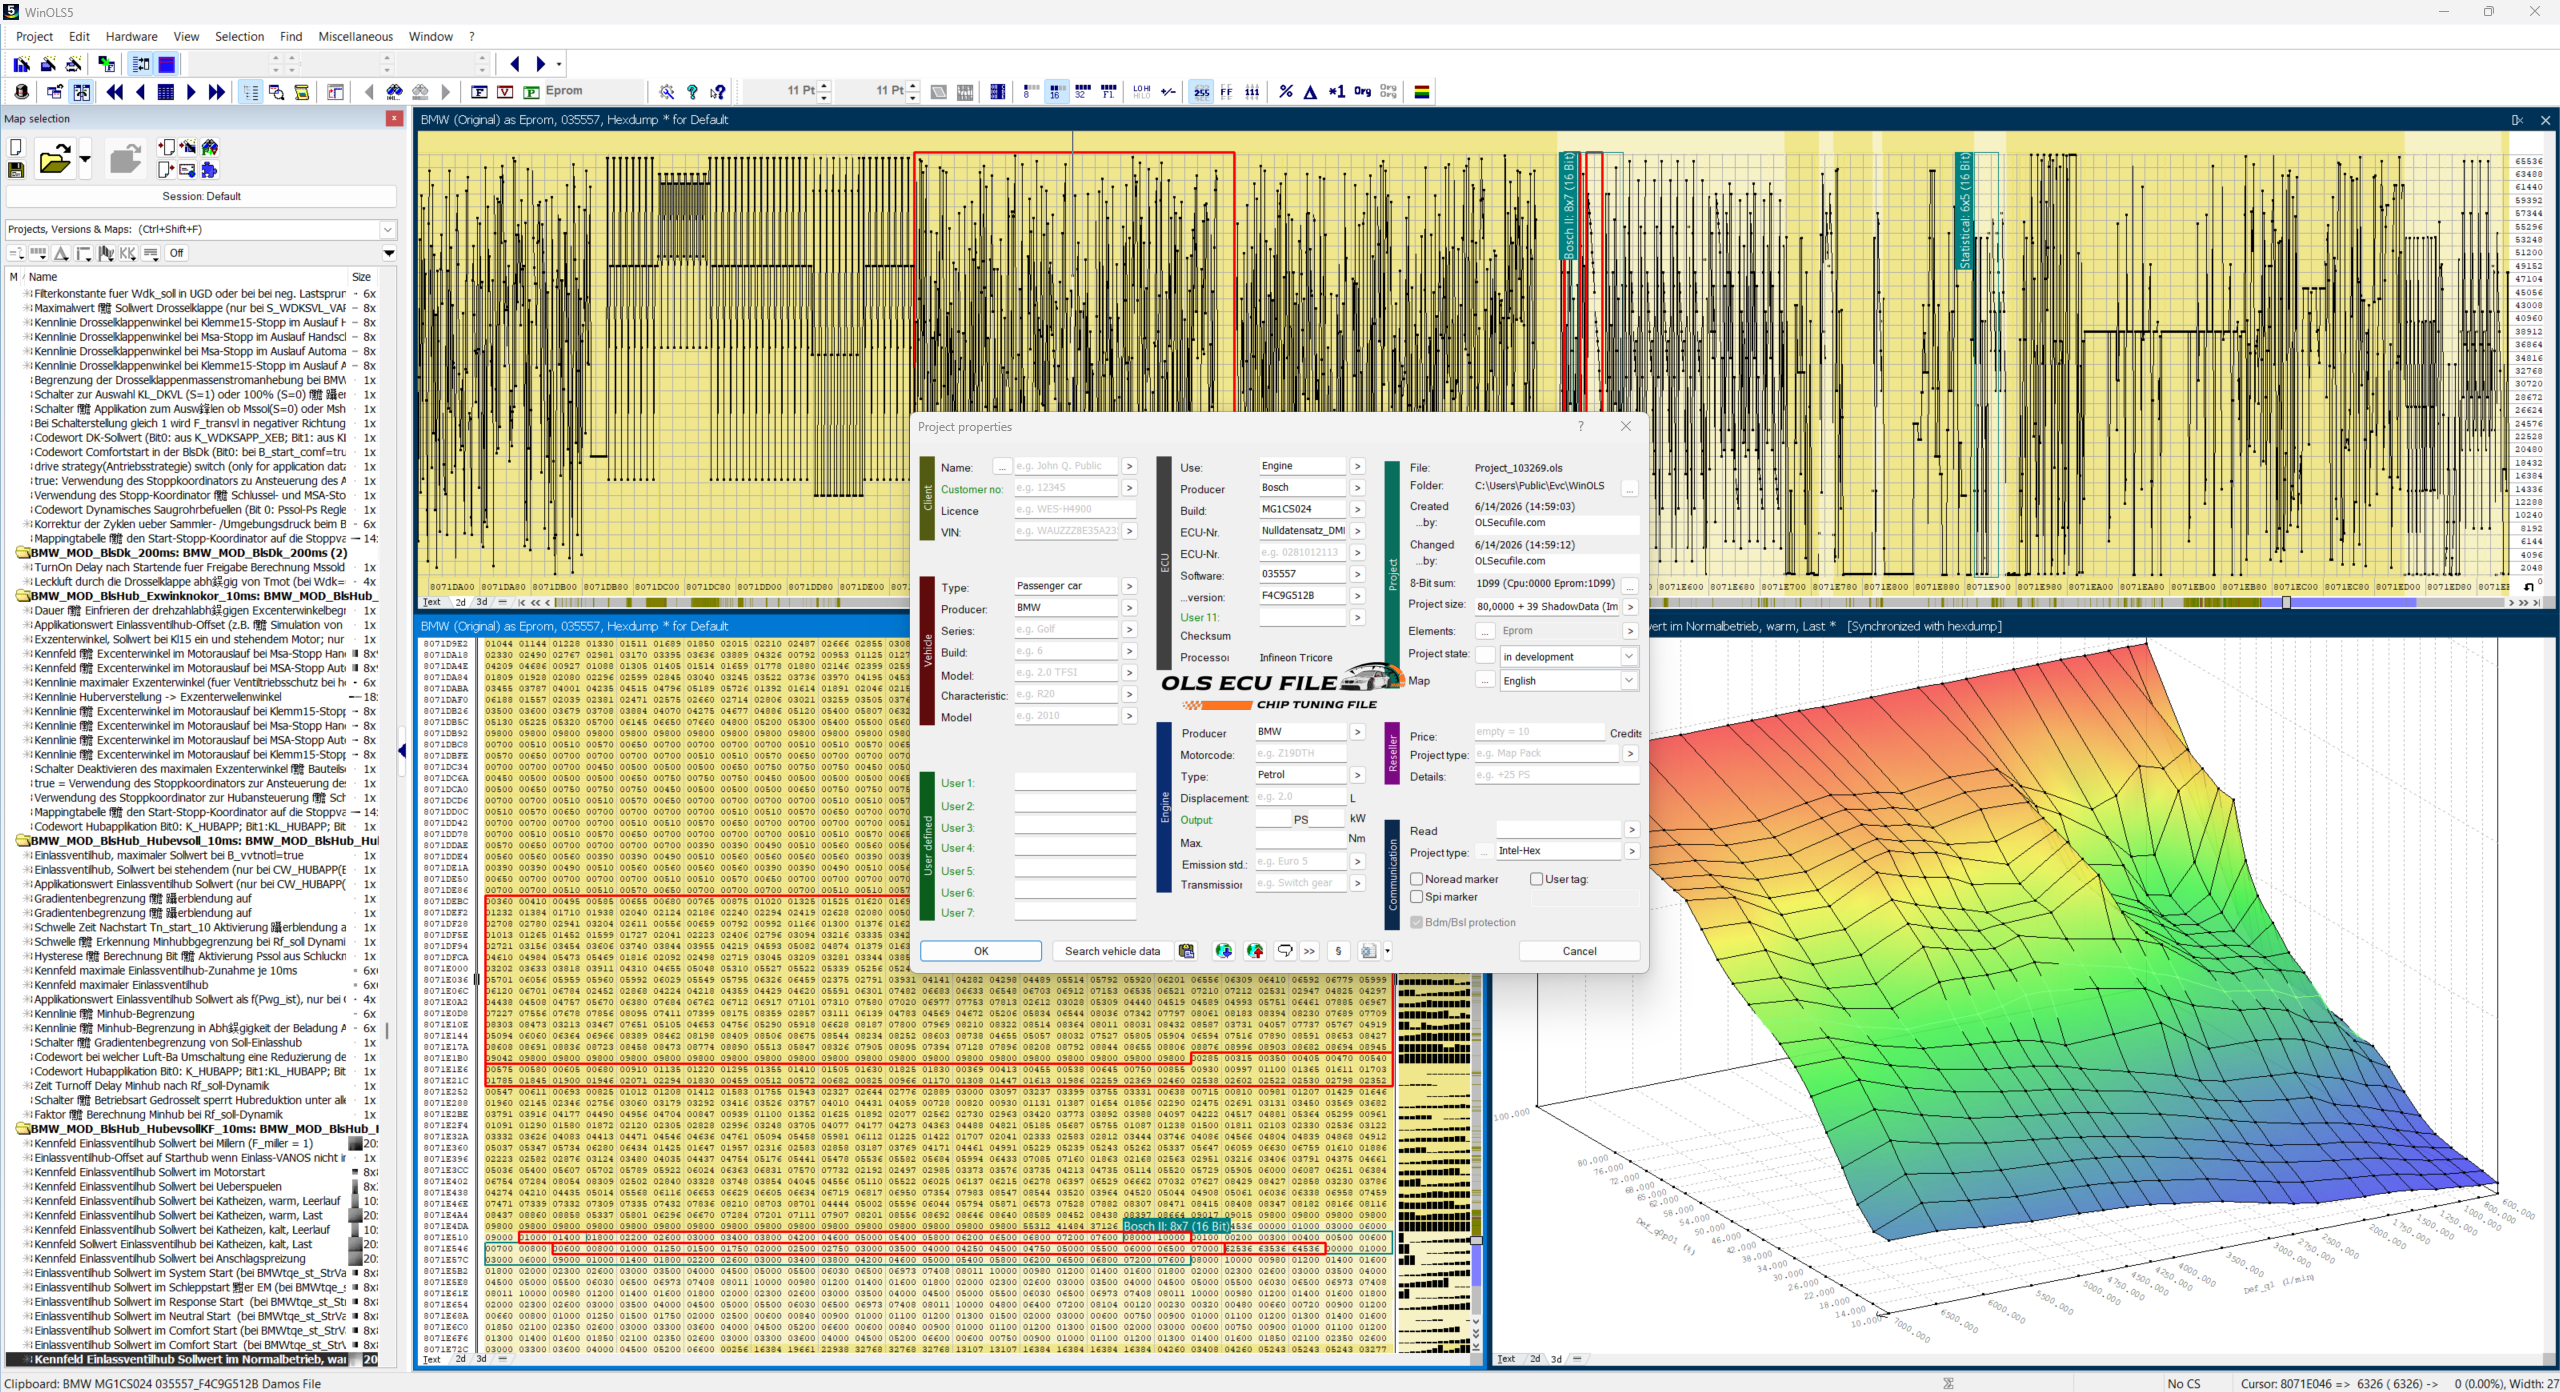Click the Org original values icon
This screenshot has width=2560, height=1392.
tap(1362, 92)
